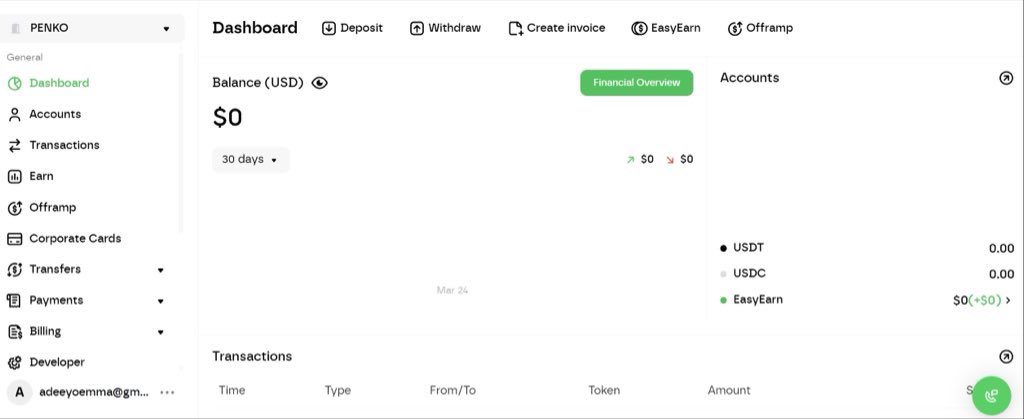Open the 30 days period dropdown
This screenshot has height=419, width=1024.
[251, 159]
